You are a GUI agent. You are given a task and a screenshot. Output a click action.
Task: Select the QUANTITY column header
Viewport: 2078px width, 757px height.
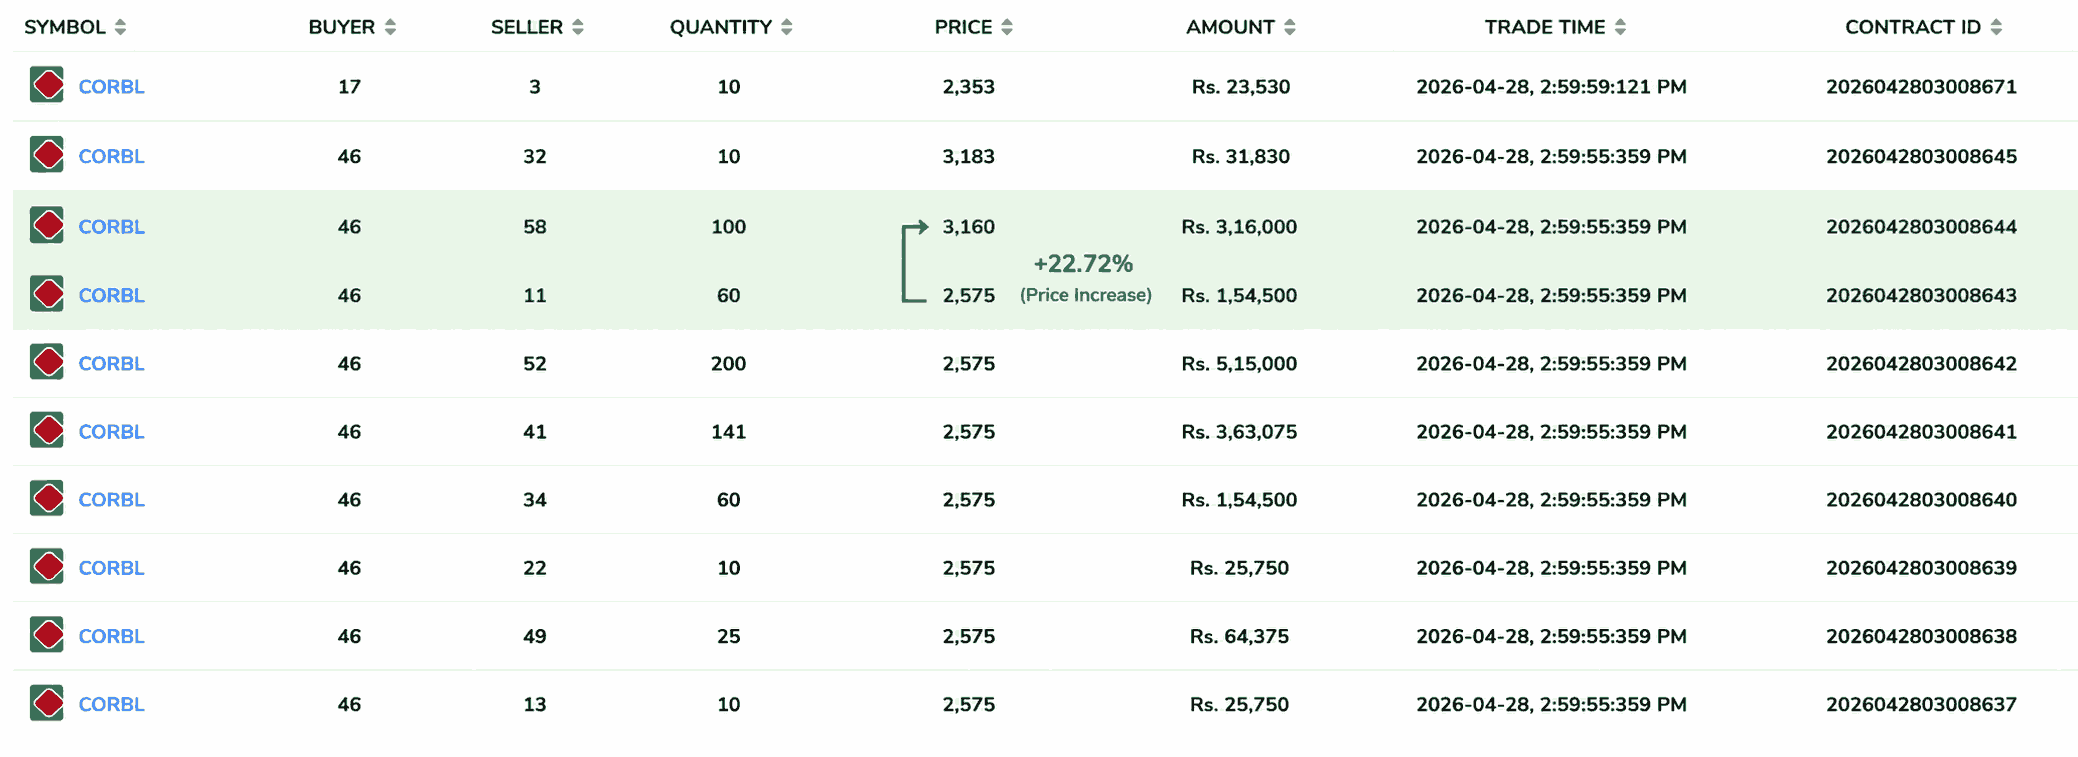click(719, 27)
